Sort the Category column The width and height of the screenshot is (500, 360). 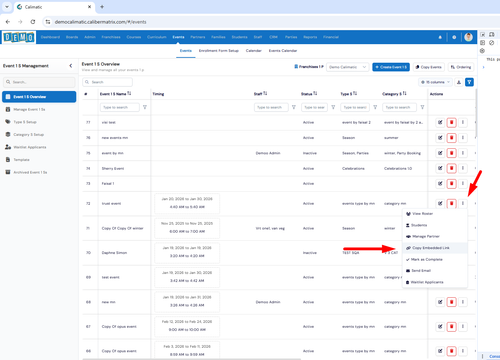[x=404, y=94]
